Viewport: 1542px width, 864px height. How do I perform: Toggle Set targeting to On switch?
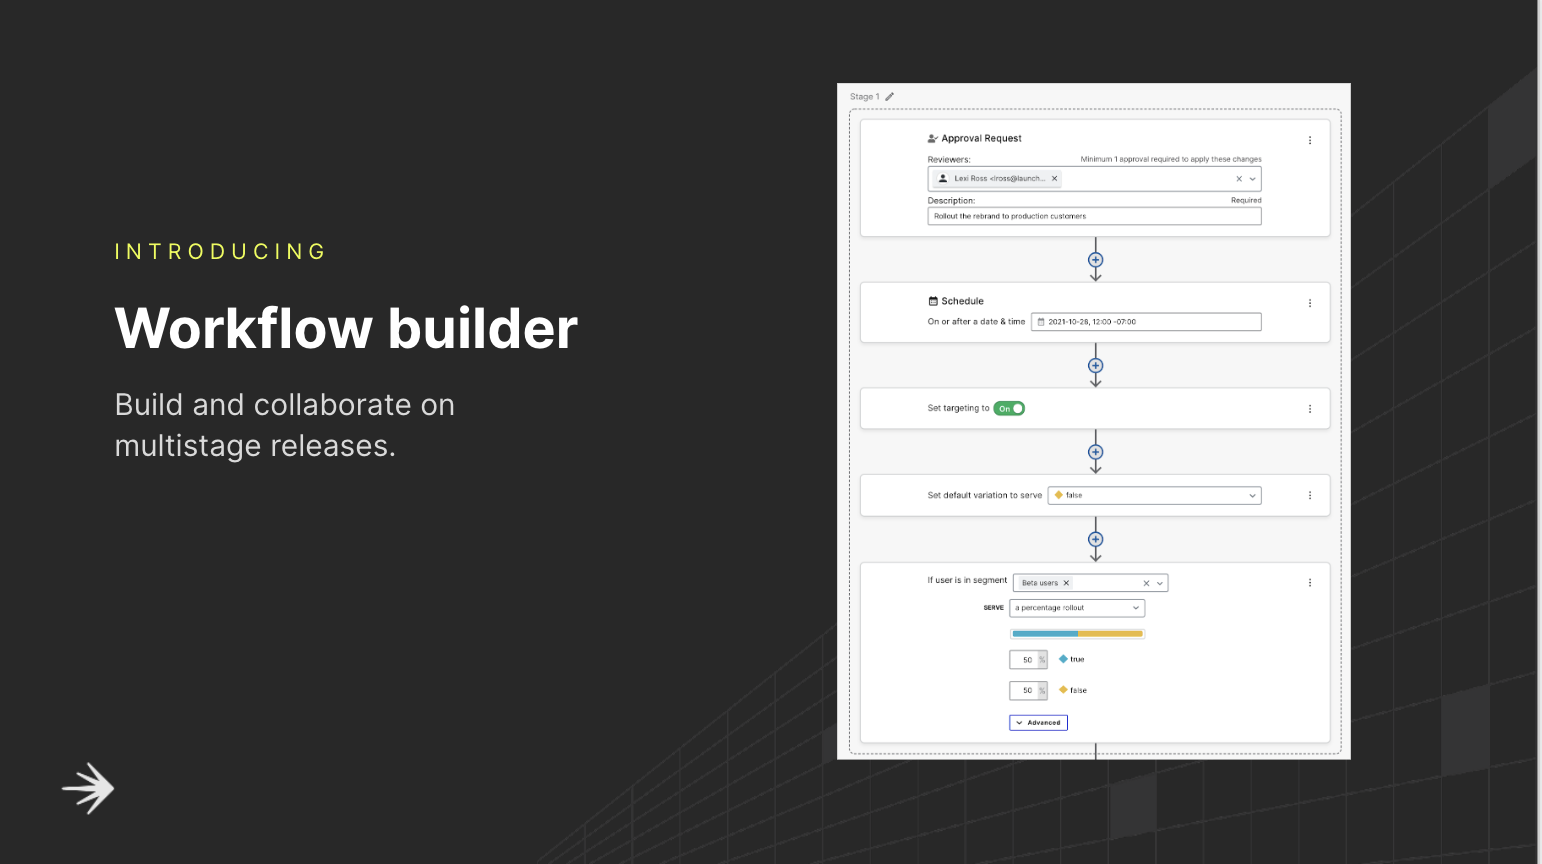(1009, 408)
